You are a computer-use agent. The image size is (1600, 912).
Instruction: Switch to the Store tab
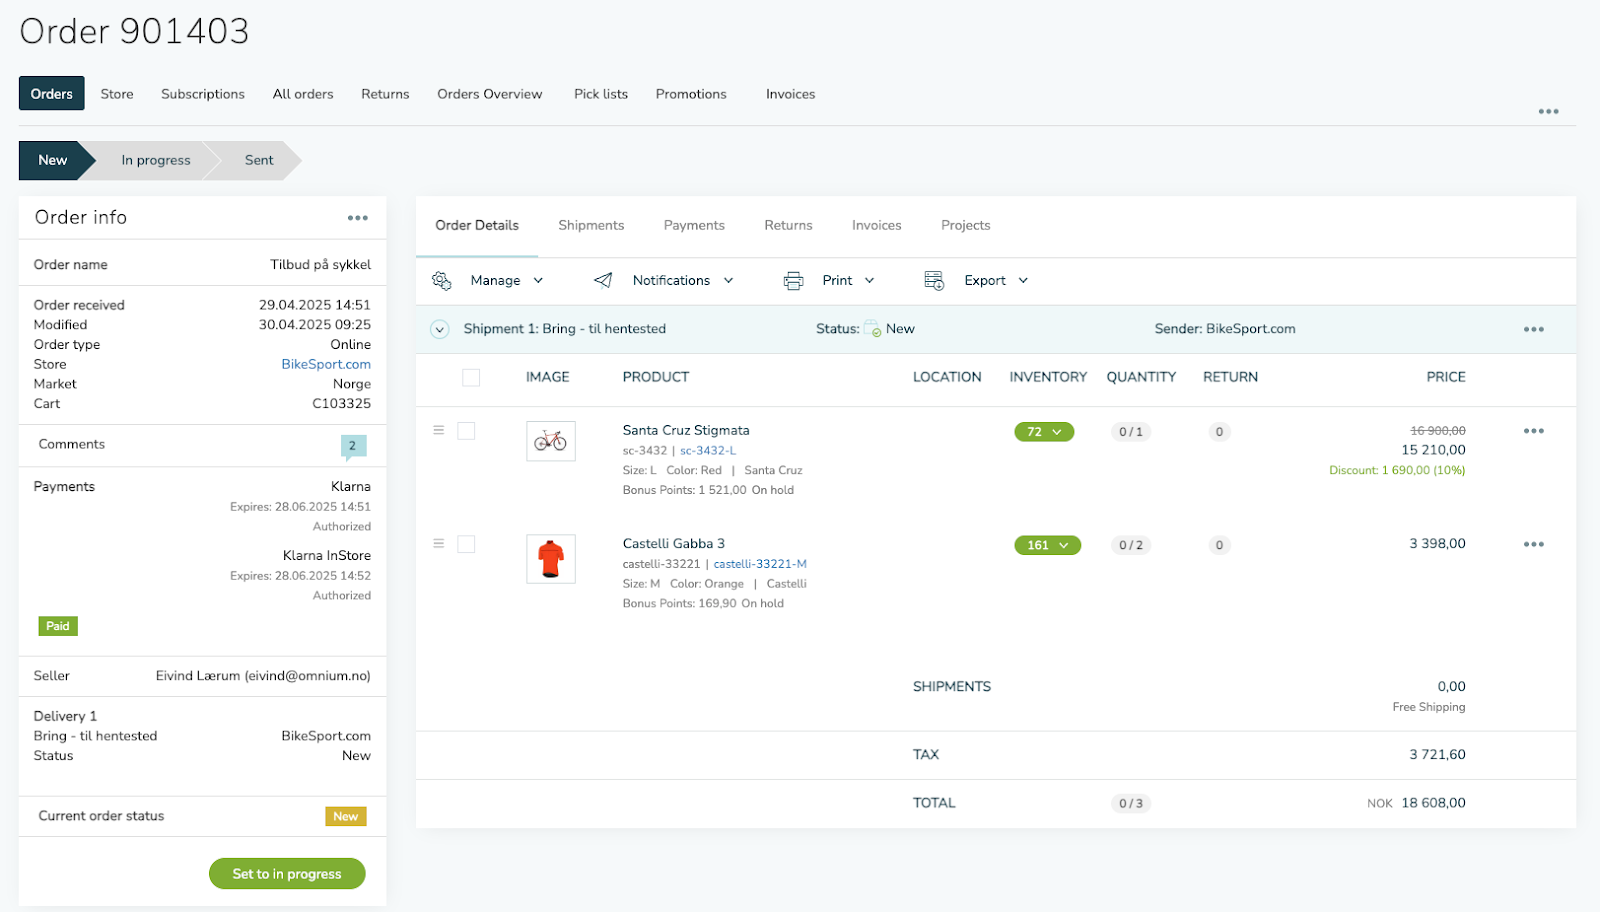pyautogui.click(x=117, y=94)
